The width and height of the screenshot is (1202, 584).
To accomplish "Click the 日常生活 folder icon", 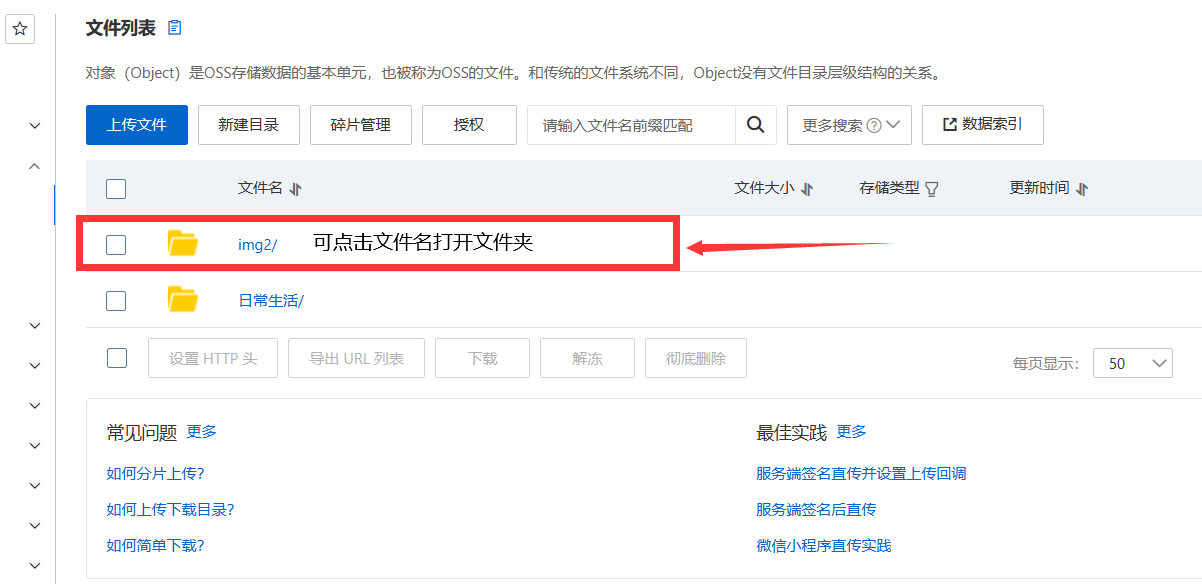I will click(x=182, y=299).
